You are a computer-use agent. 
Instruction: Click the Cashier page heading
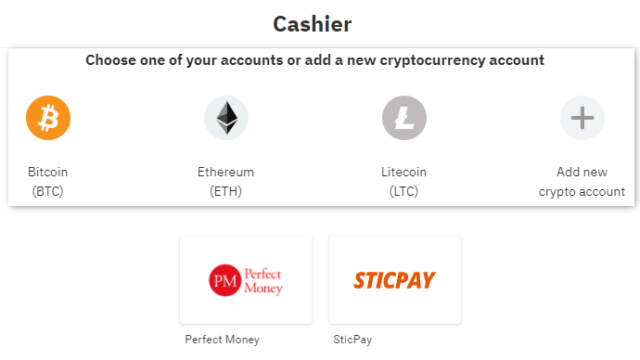tap(312, 24)
